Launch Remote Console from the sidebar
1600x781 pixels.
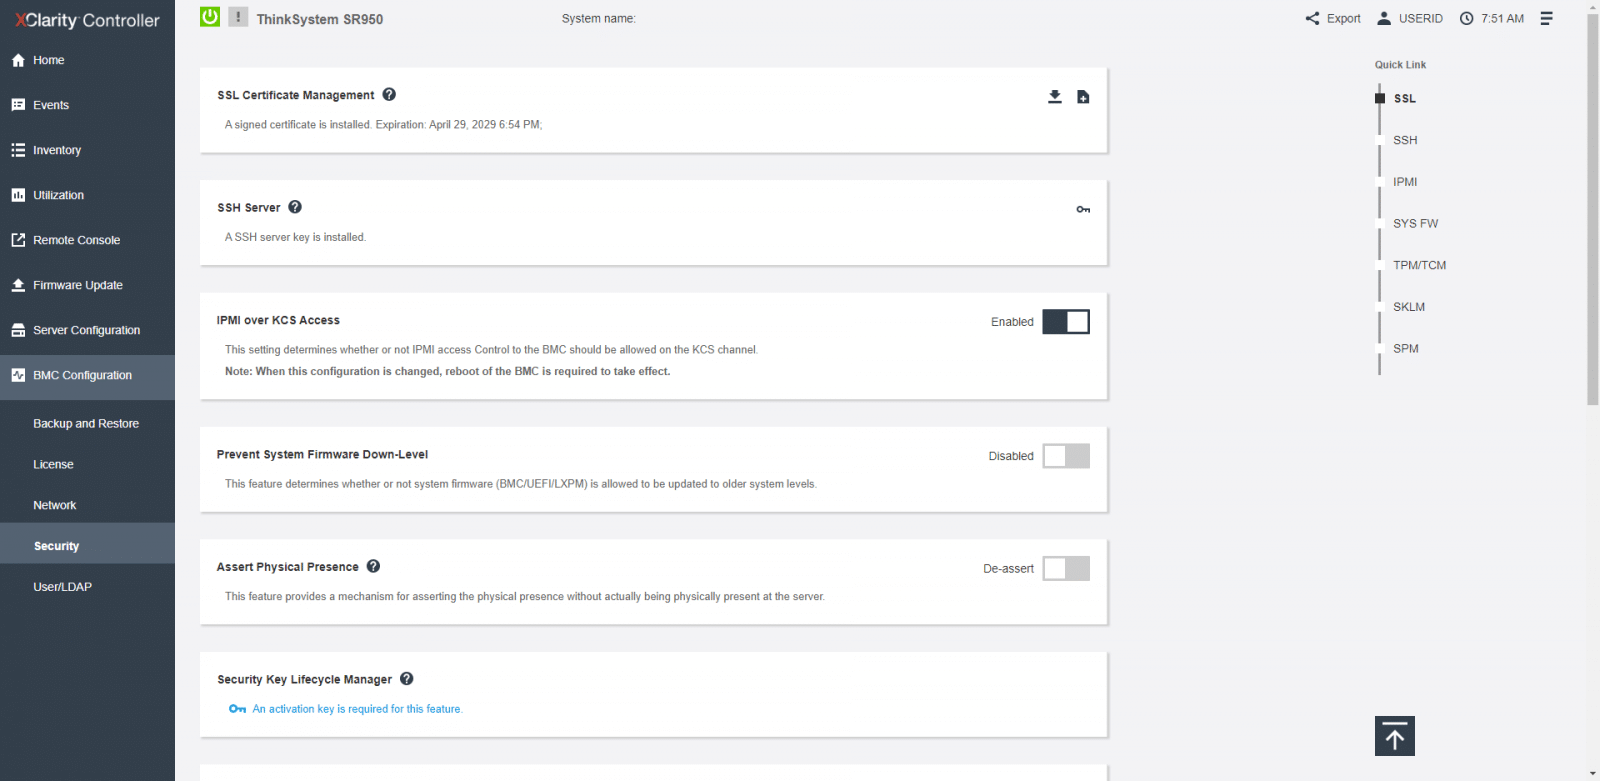[87, 240]
